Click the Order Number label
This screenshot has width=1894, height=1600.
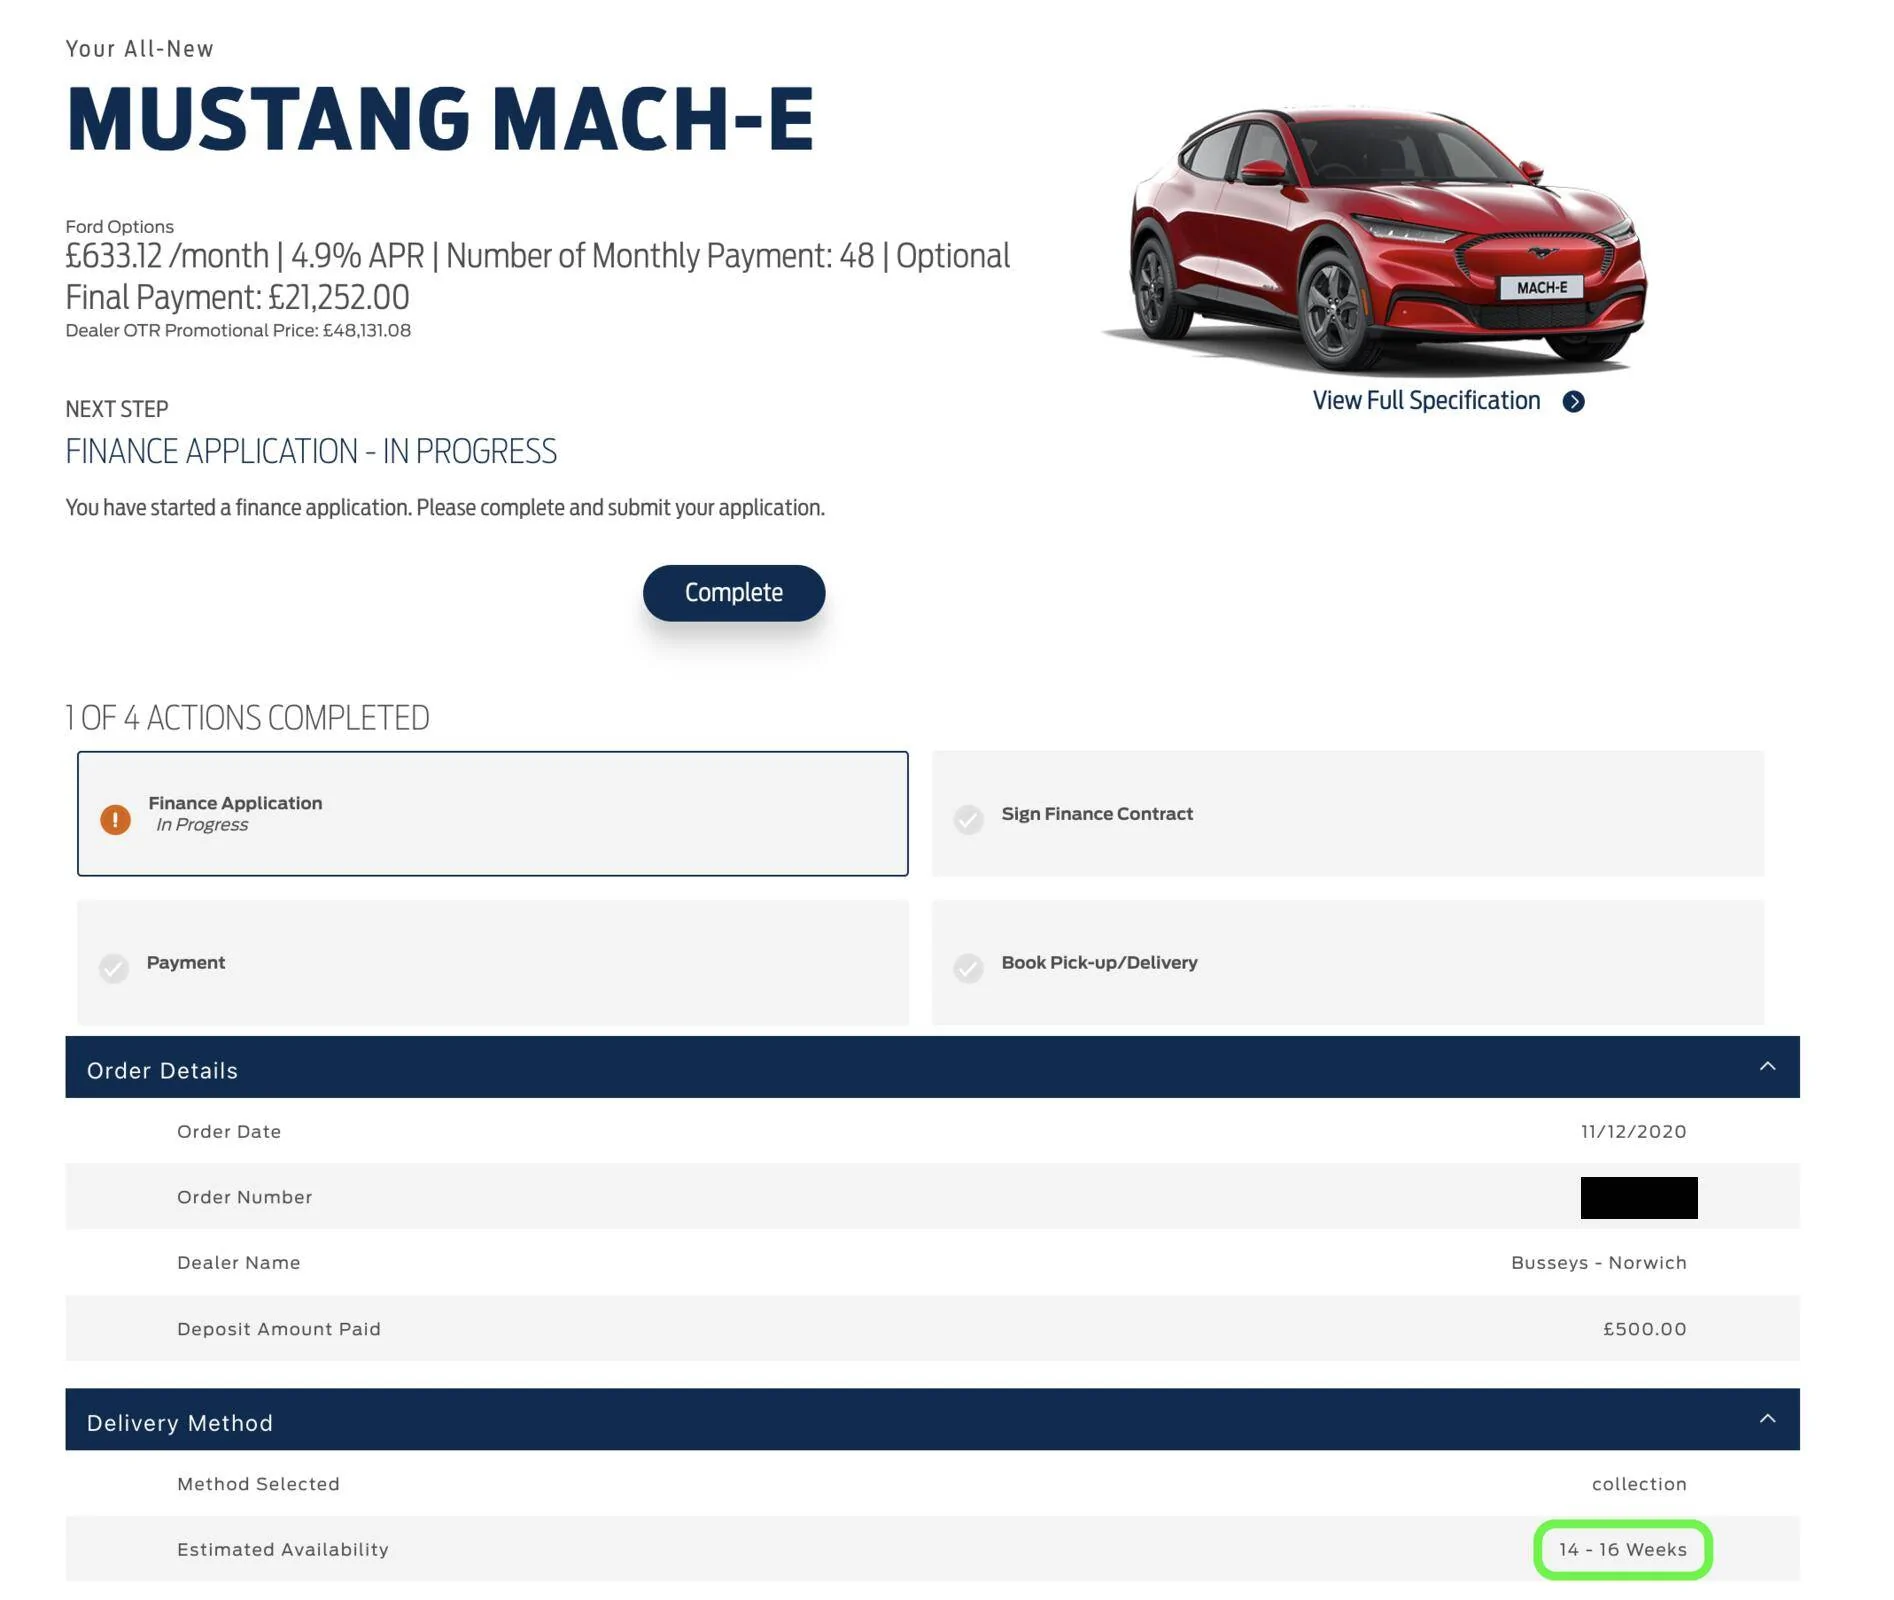coord(244,1197)
